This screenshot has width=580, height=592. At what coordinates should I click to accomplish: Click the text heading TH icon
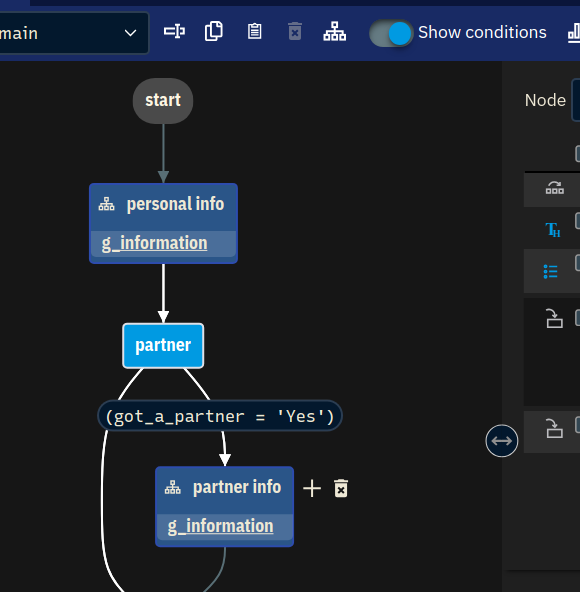point(553,230)
